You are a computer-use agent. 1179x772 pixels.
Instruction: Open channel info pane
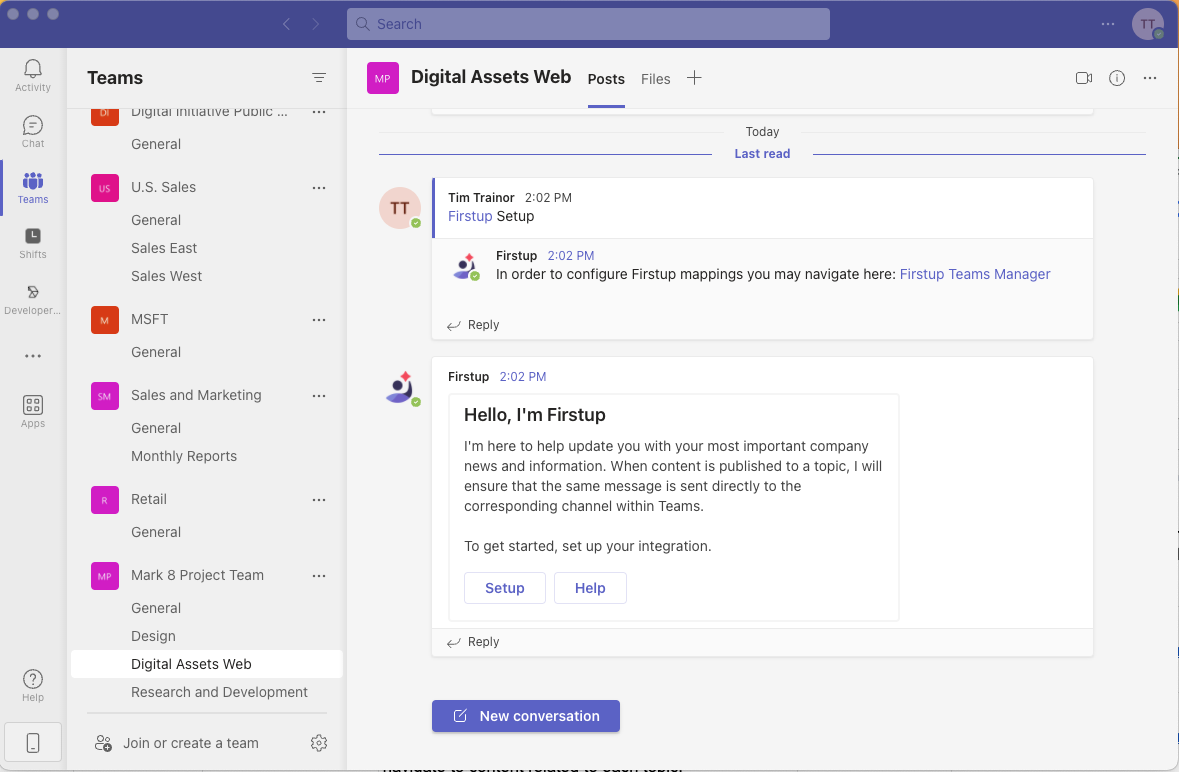(x=1117, y=78)
